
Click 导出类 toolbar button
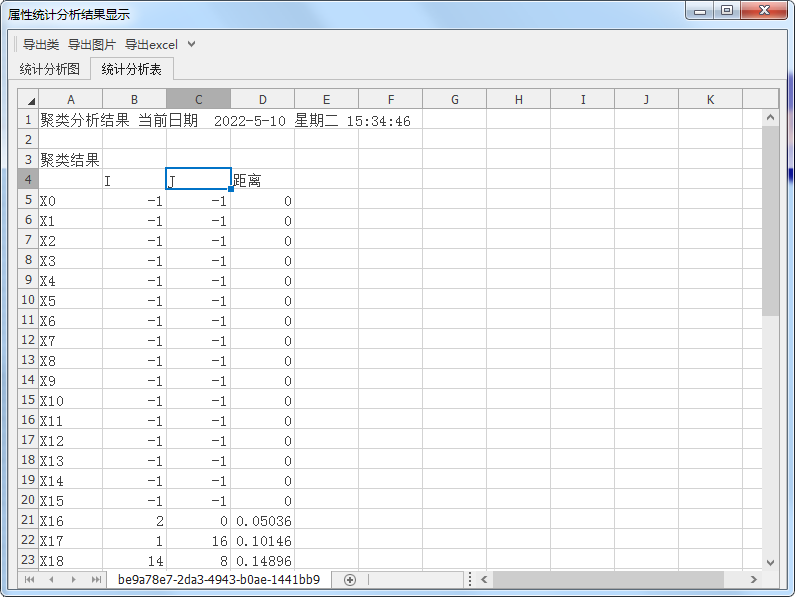pyautogui.click(x=41, y=44)
